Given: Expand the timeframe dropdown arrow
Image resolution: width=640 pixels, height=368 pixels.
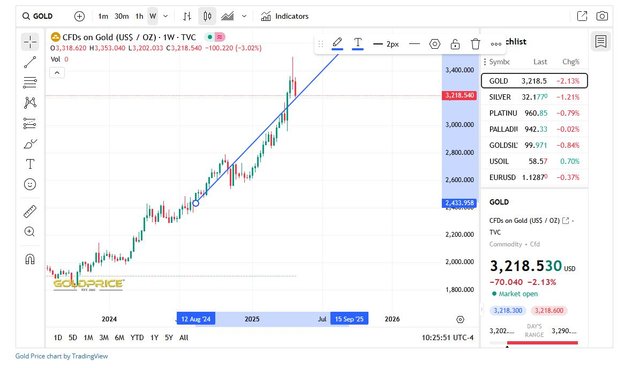Looking at the screenshot, I should tap(165, 16).
